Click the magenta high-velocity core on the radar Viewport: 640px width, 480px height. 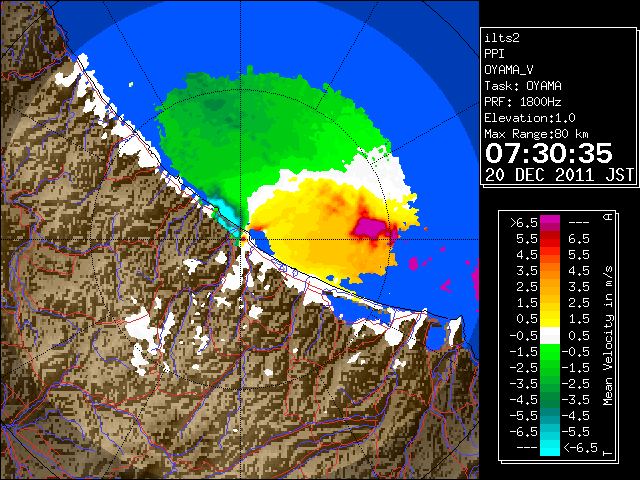point(371,227)
